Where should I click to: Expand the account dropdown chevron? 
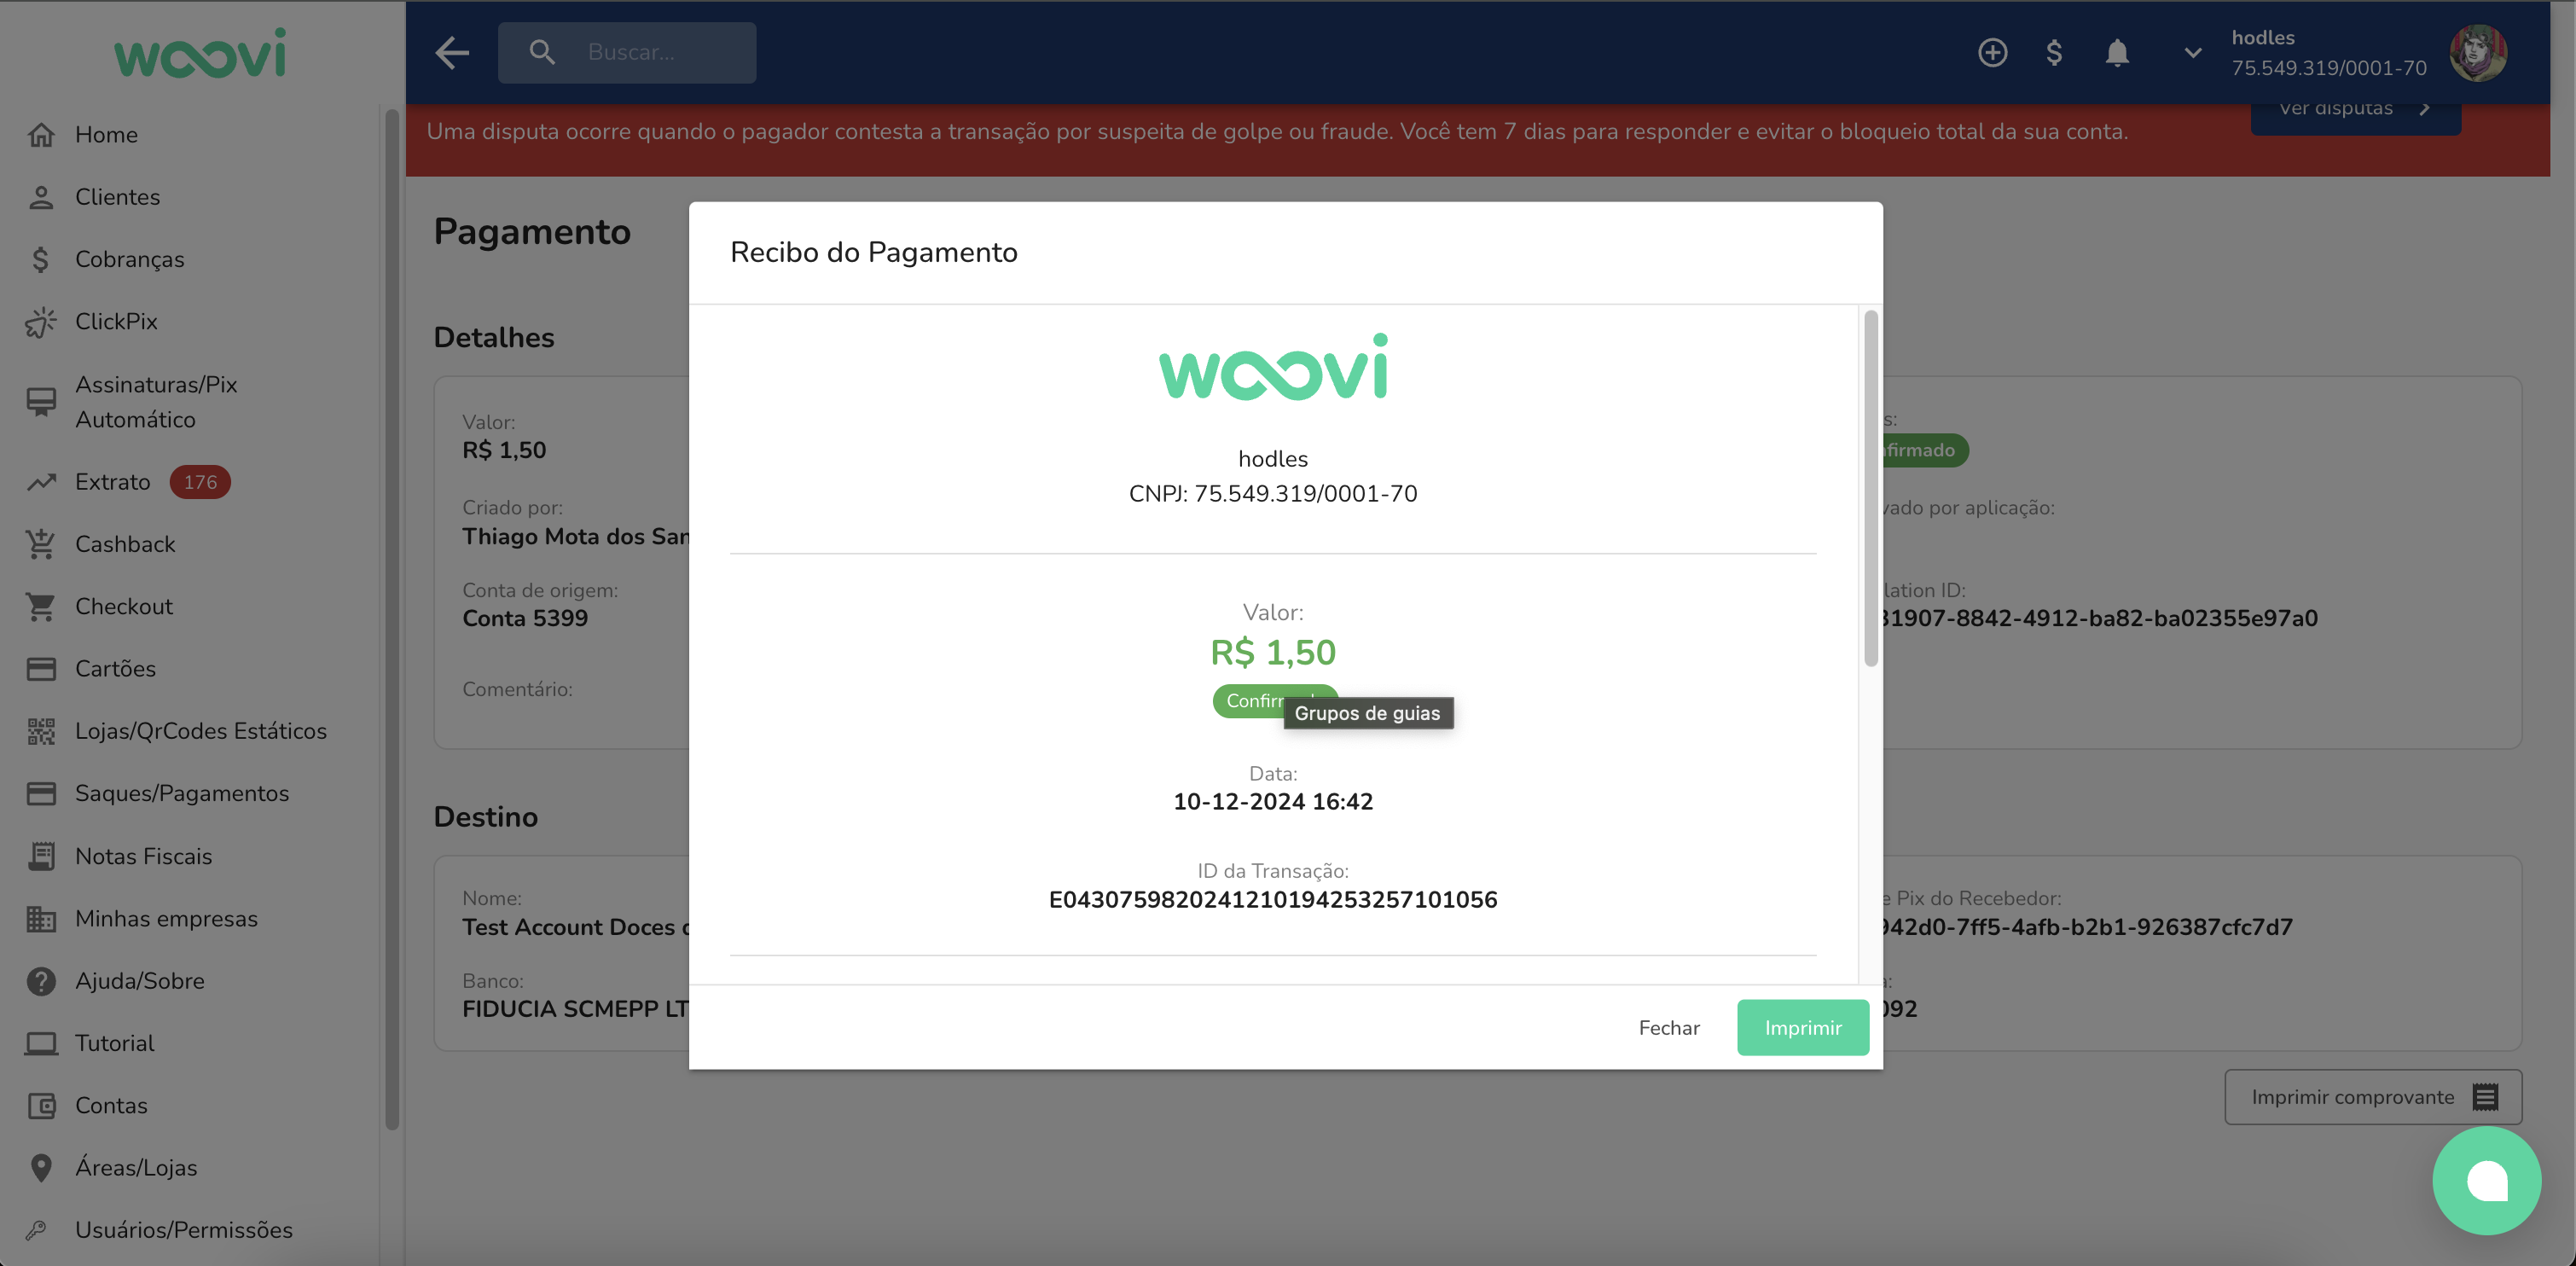(x=2192, y=52)
